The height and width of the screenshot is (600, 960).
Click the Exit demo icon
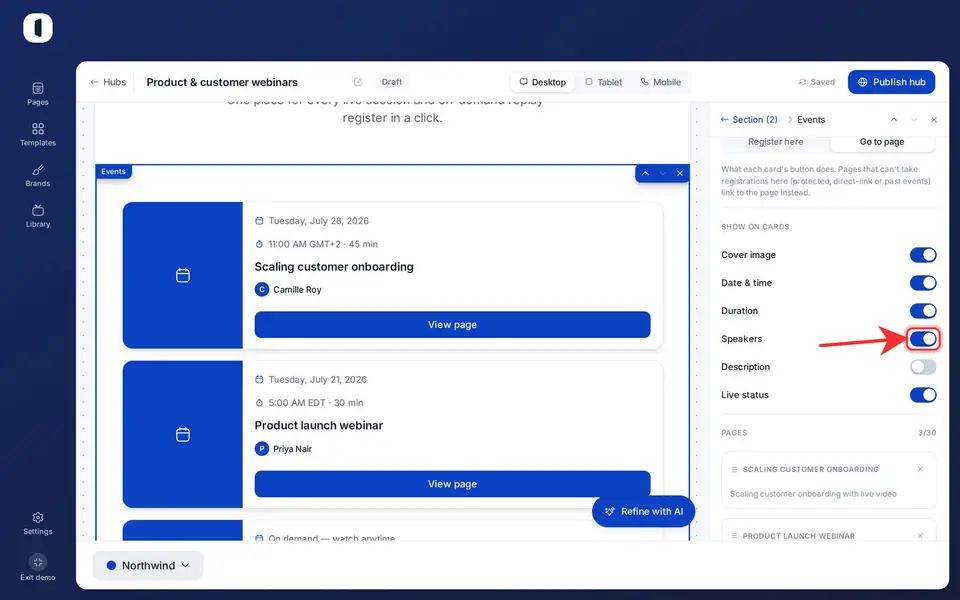tap(38, 562)
